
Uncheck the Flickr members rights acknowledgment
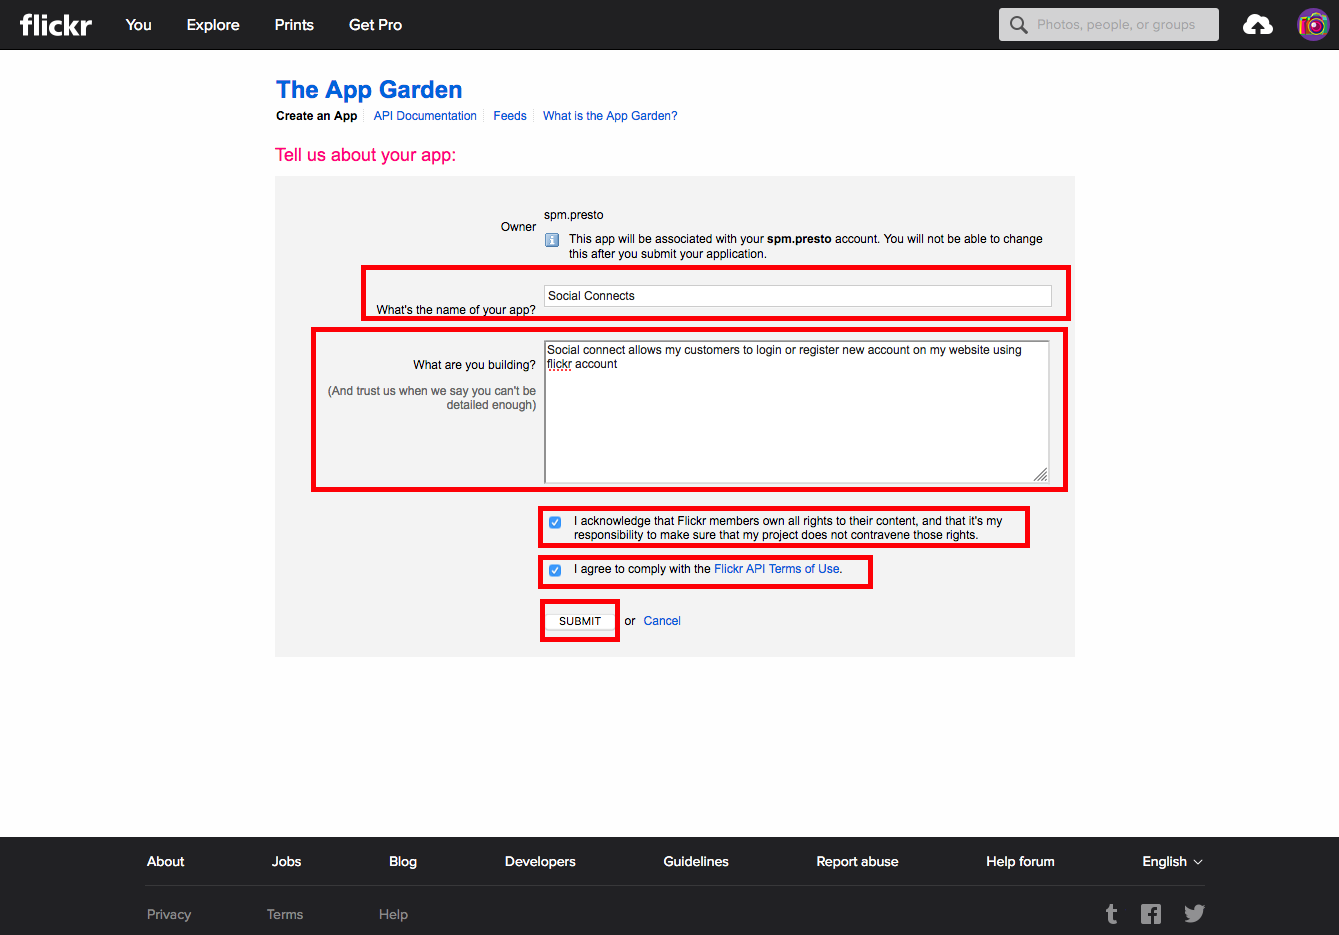pos(555,522)
